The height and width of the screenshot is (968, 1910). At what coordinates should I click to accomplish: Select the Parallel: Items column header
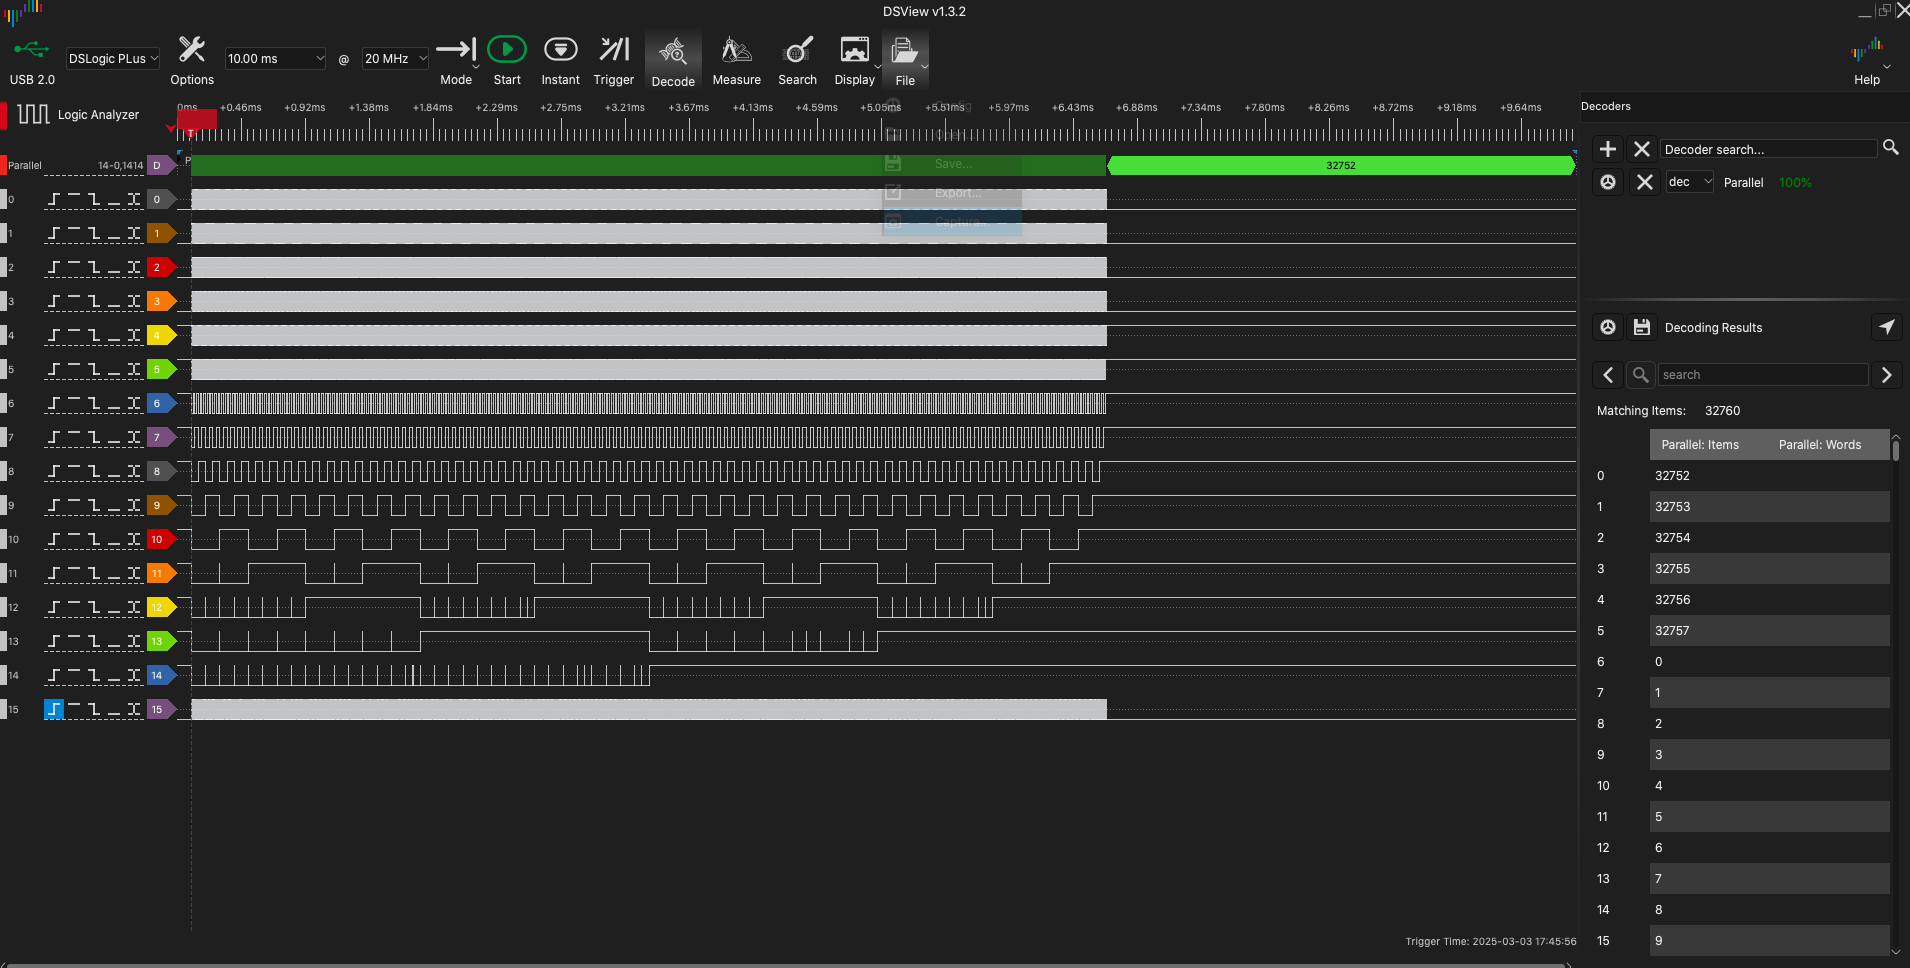point(1700,445)
